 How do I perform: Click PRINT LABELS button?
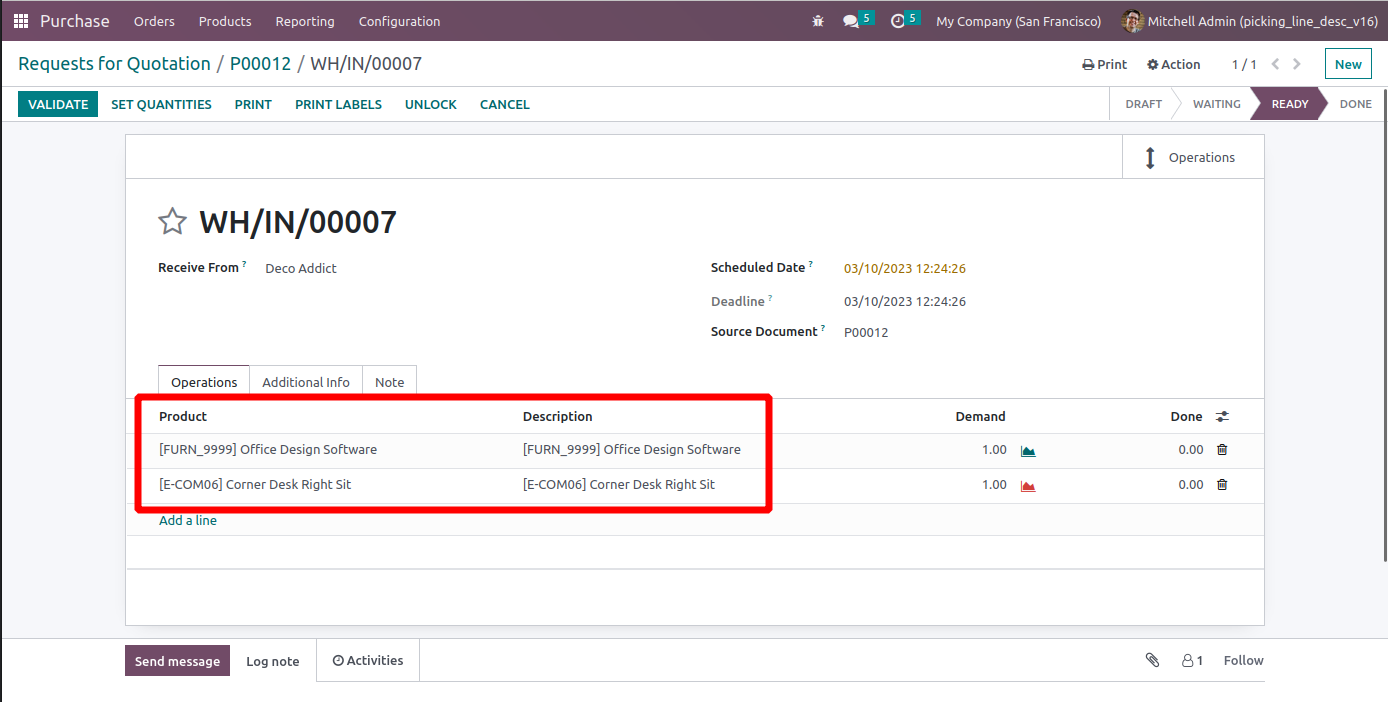pos(338,104)
